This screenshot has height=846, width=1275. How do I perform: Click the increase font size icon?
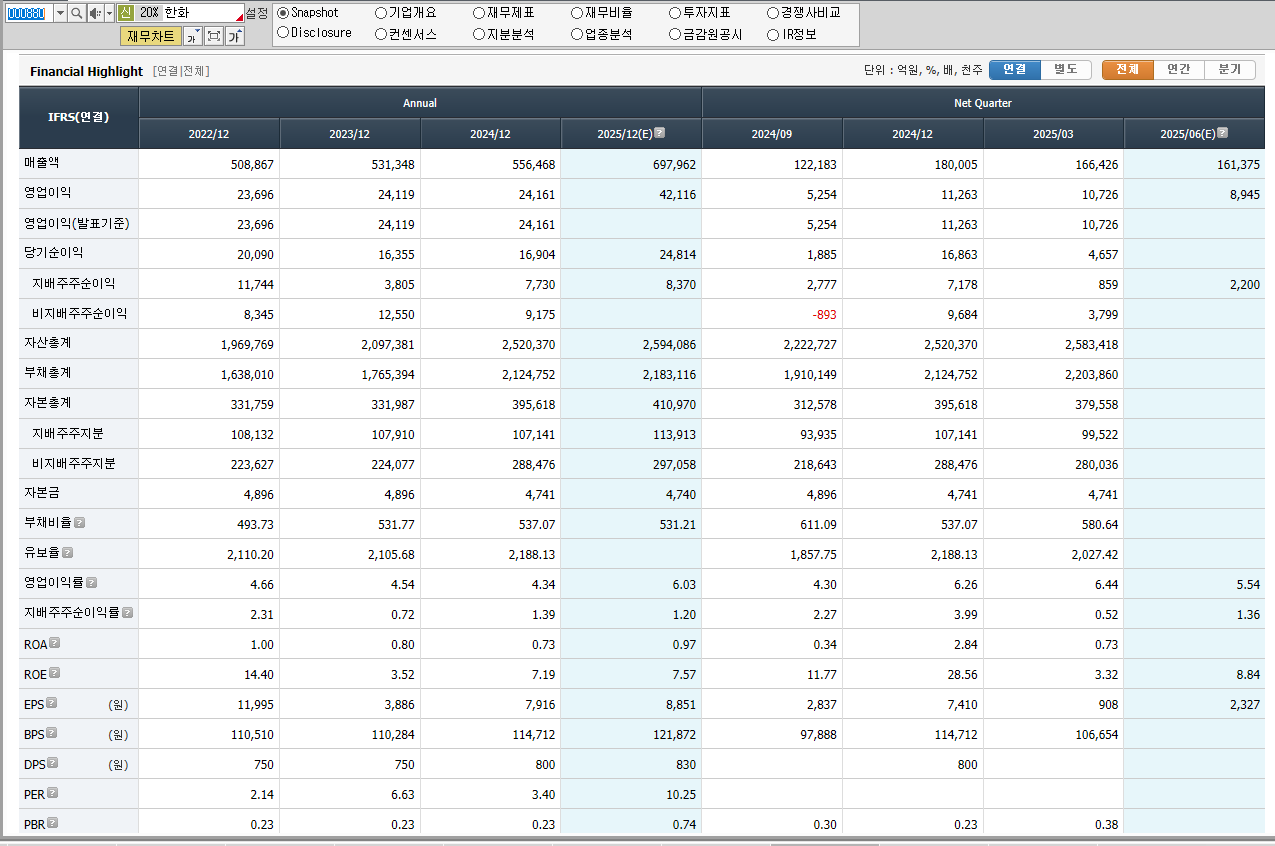click(233, 36)
